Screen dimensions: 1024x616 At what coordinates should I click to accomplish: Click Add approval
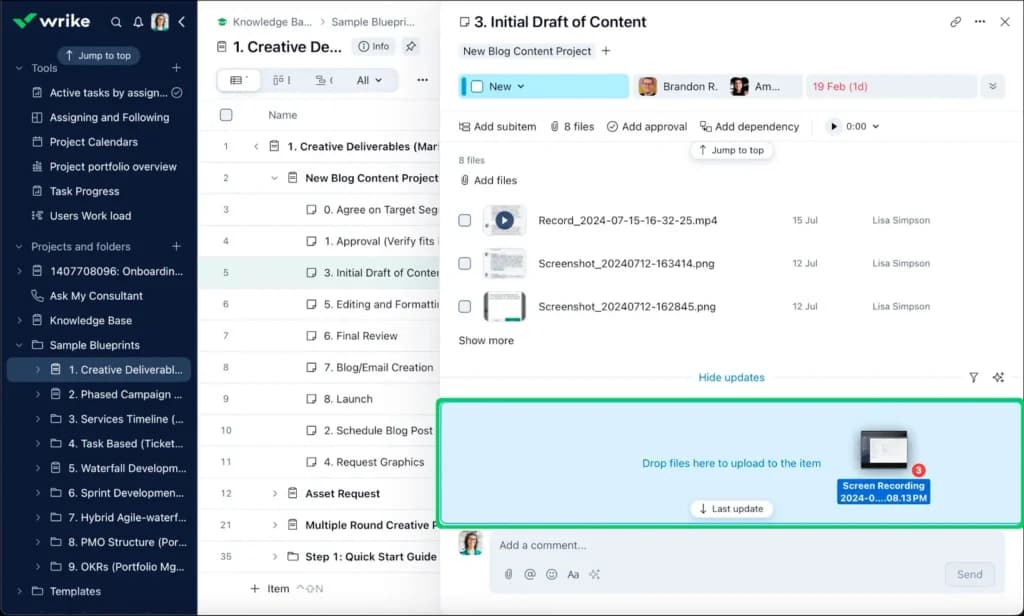tap(647, 127)
